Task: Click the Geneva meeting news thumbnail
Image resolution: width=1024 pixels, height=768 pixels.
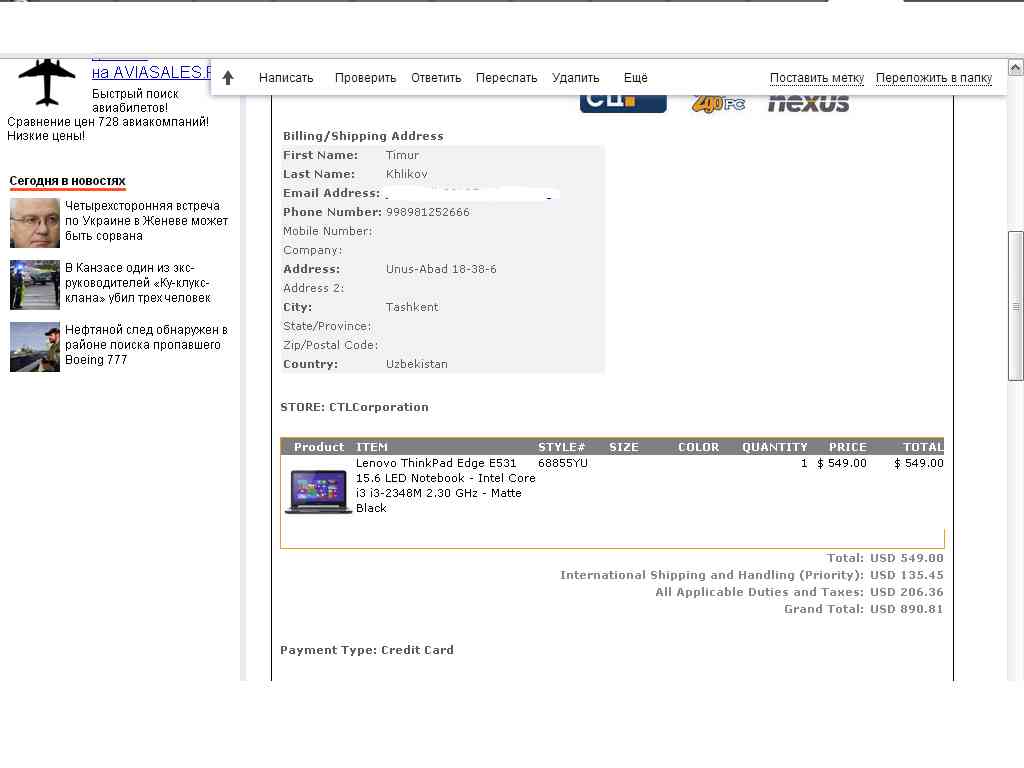Action: coord(35,223)
